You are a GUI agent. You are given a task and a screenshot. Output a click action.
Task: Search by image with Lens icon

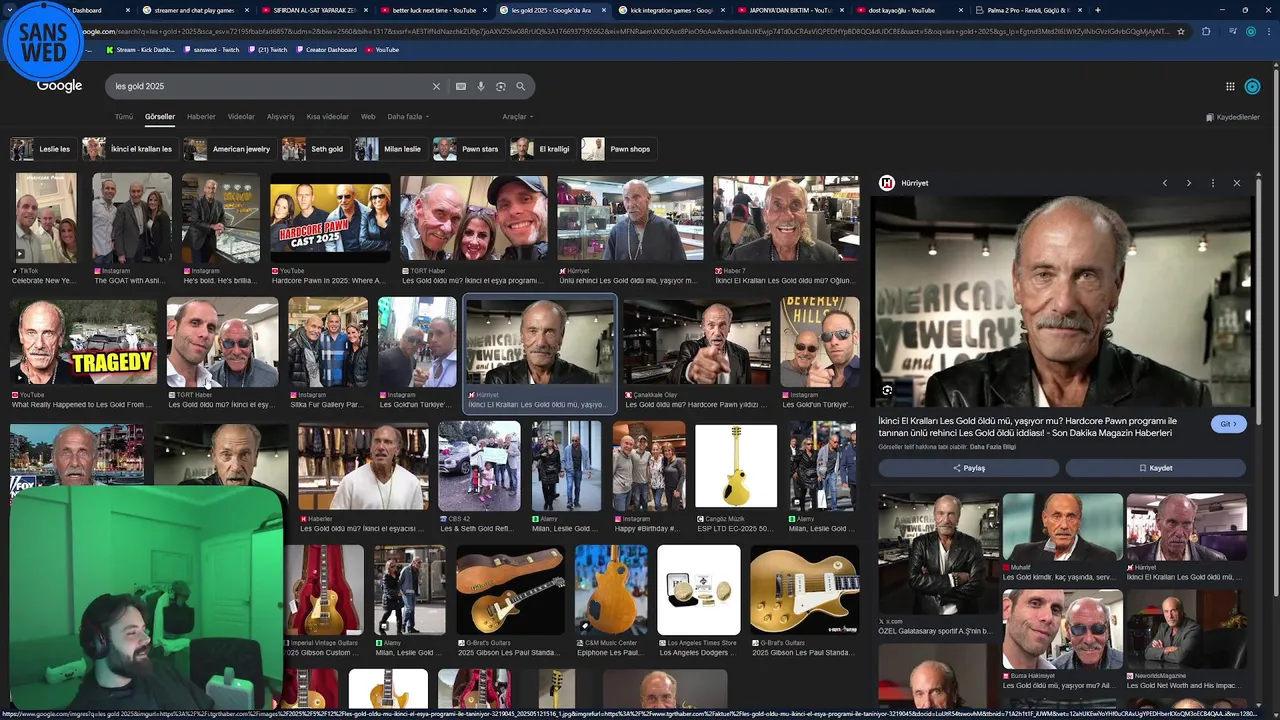[x=501, y=87]
